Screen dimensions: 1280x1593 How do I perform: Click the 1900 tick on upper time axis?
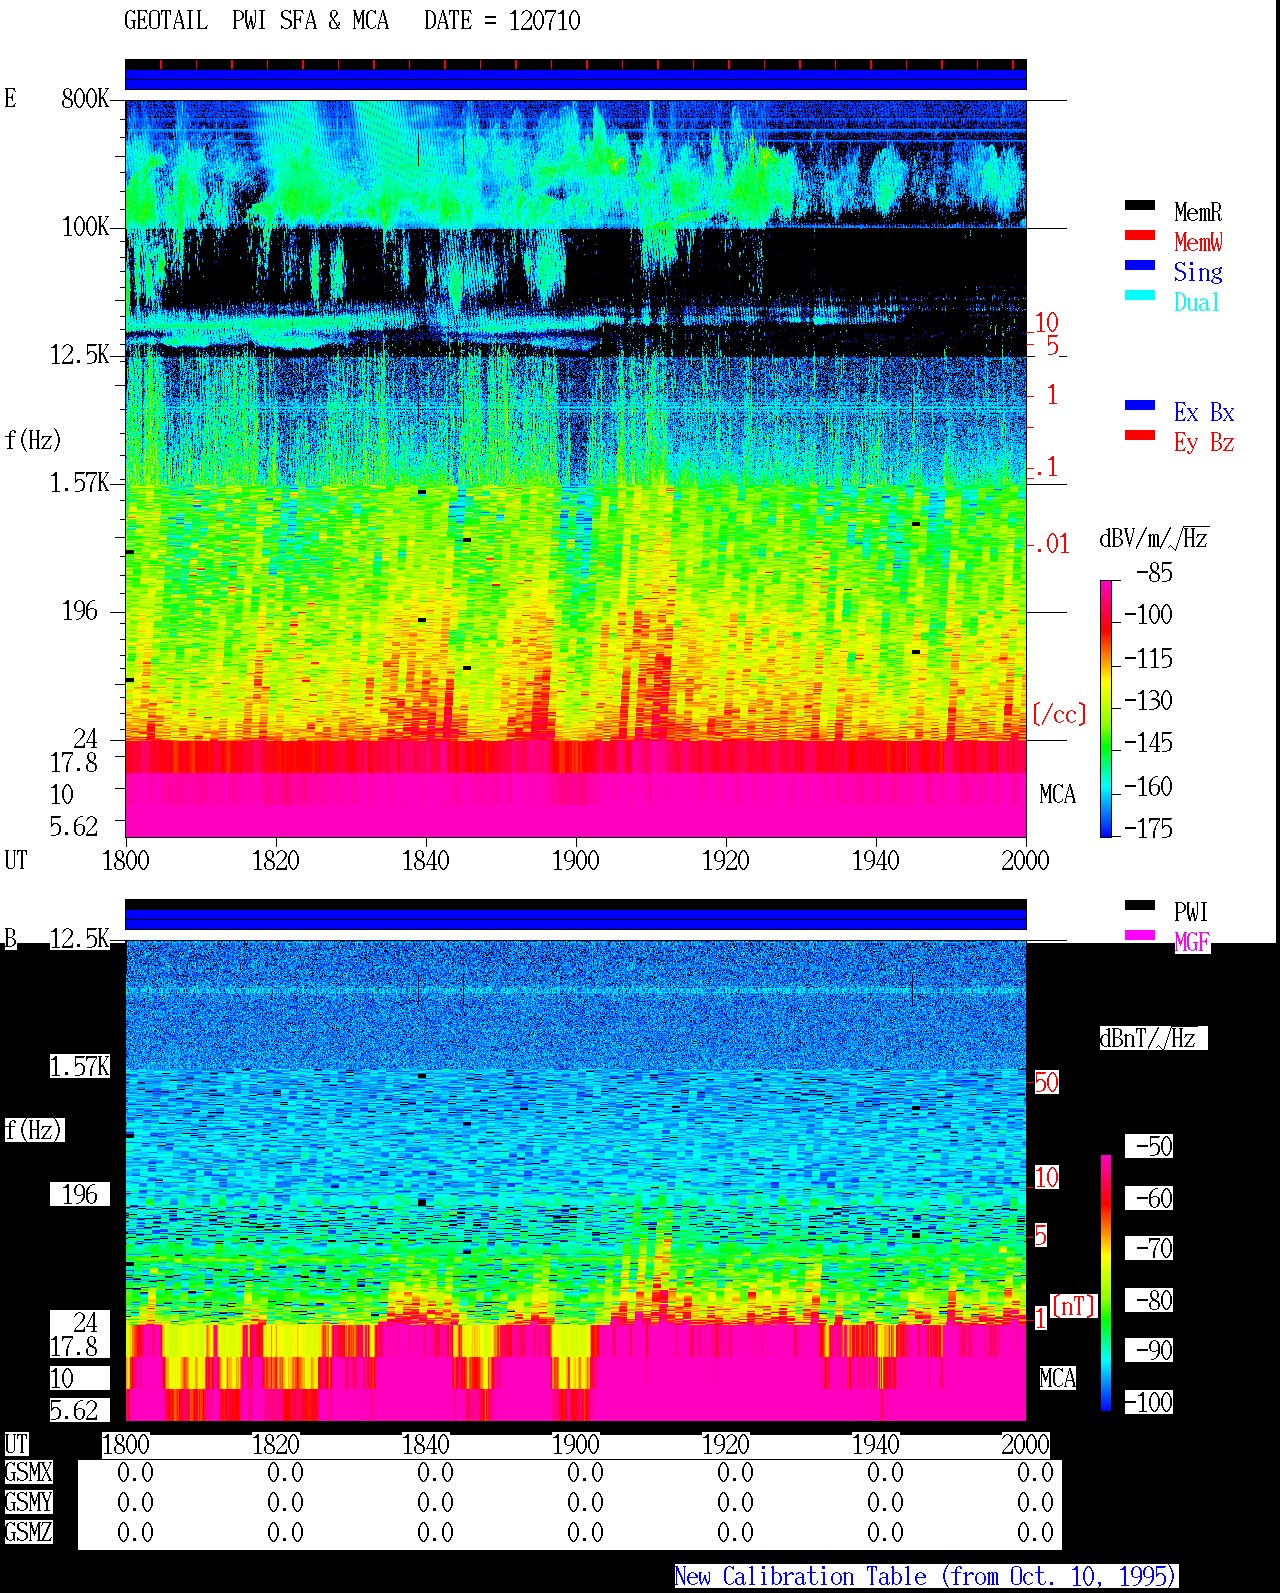tap(576, 860)
